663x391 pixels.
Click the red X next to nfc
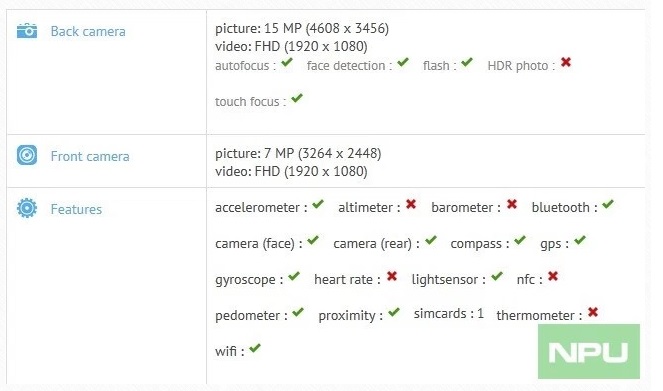coord(553,276)
